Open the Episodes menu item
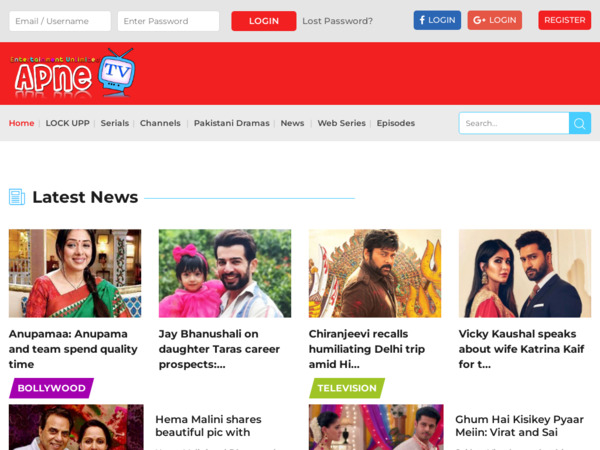This screenshot has height=450, width=600. pos(396,123)
